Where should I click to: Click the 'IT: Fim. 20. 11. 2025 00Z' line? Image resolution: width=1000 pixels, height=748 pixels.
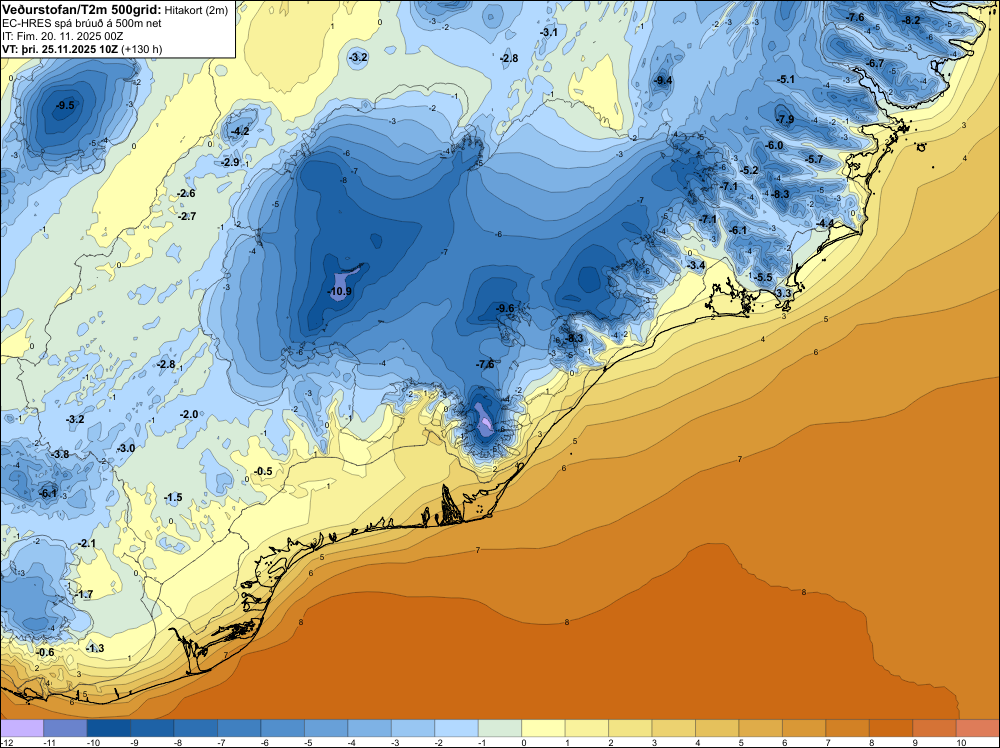point(62,36)
